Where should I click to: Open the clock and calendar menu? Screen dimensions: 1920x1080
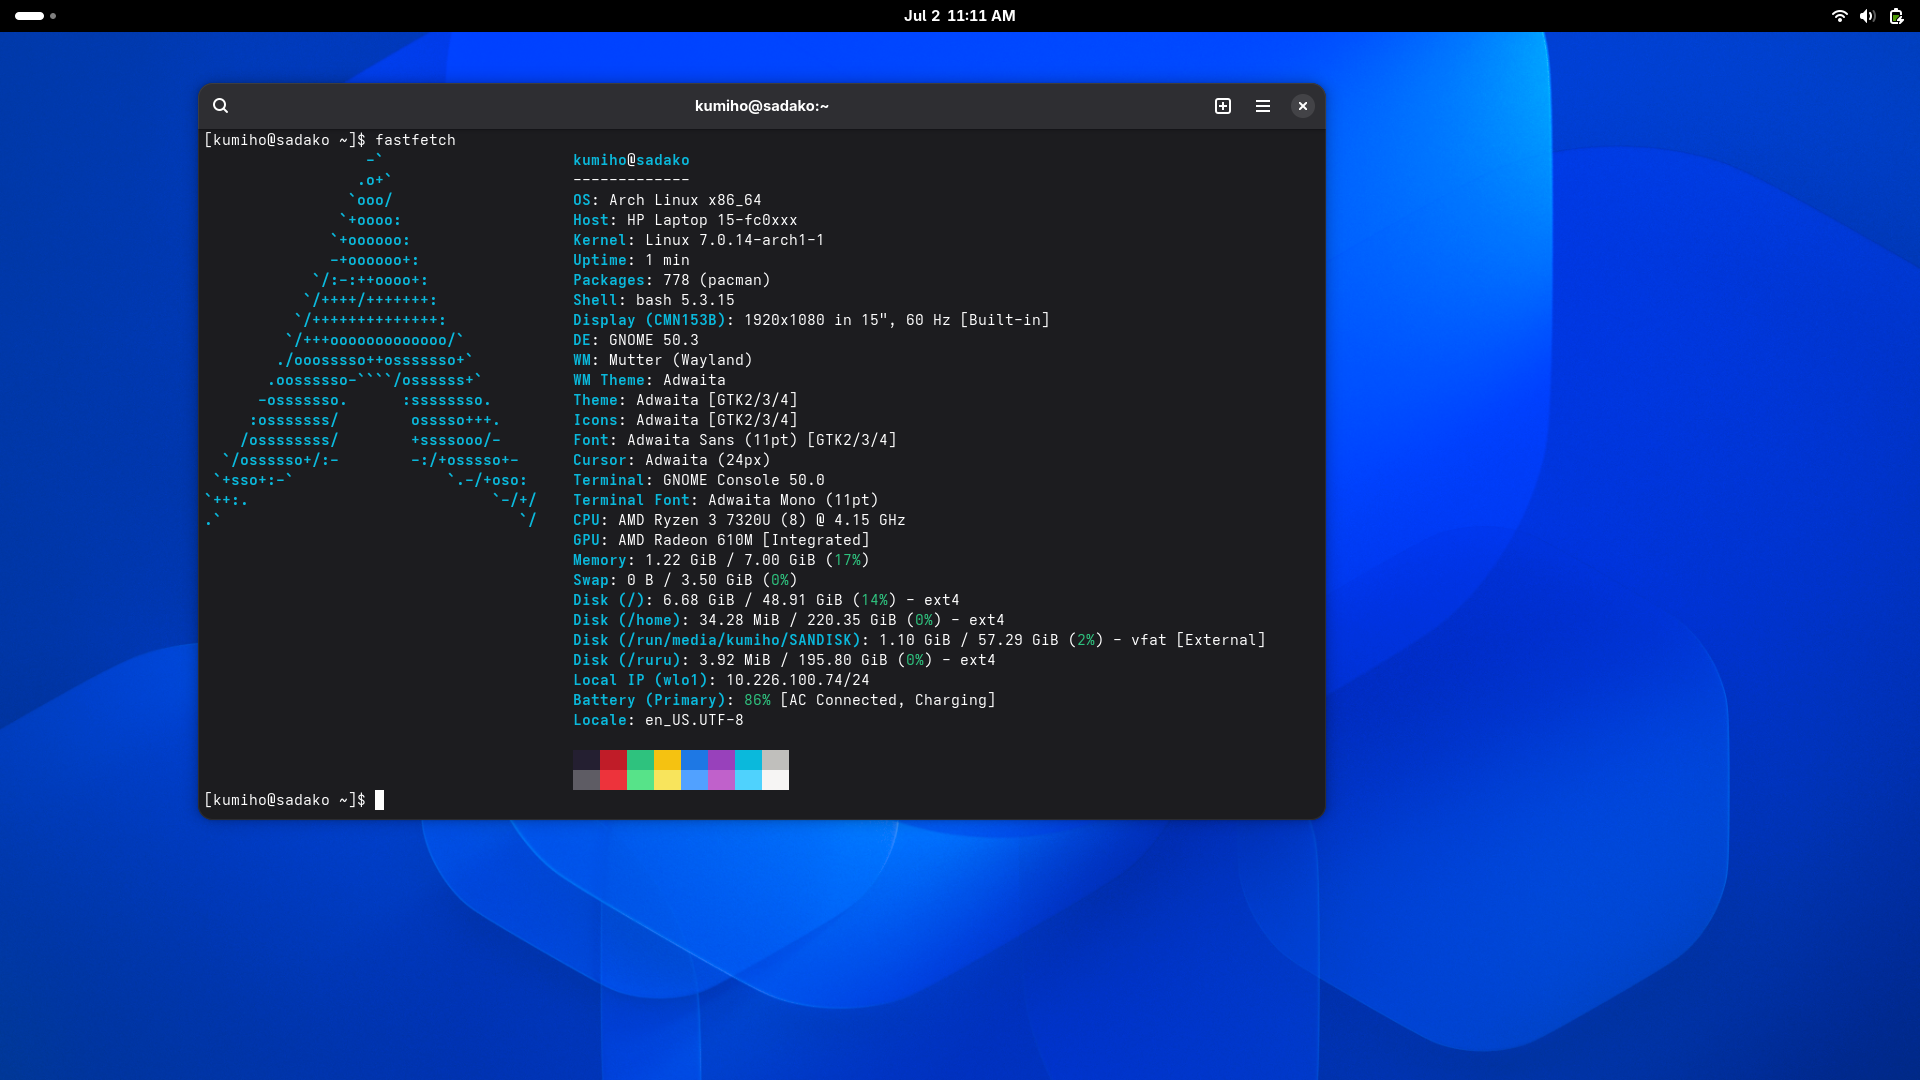(960, 16)
